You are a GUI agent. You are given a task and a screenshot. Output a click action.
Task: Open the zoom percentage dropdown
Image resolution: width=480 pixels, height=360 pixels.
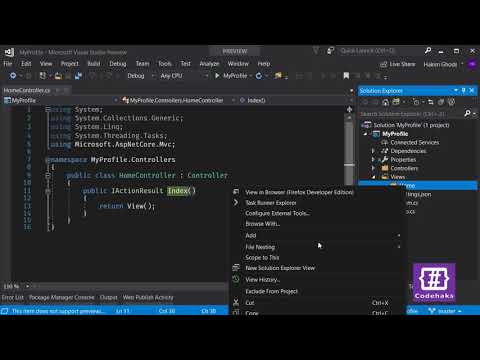27,286
